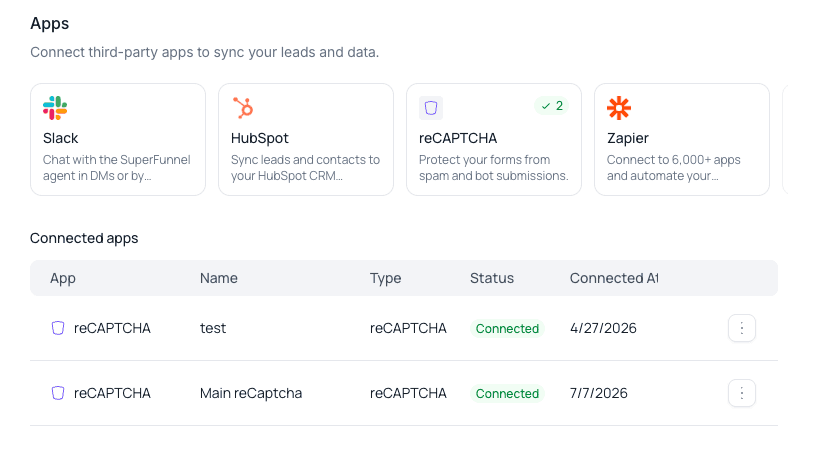Click the Connected status badge in test row
Viewport: 828px width, 454px height.
point(507,328)
